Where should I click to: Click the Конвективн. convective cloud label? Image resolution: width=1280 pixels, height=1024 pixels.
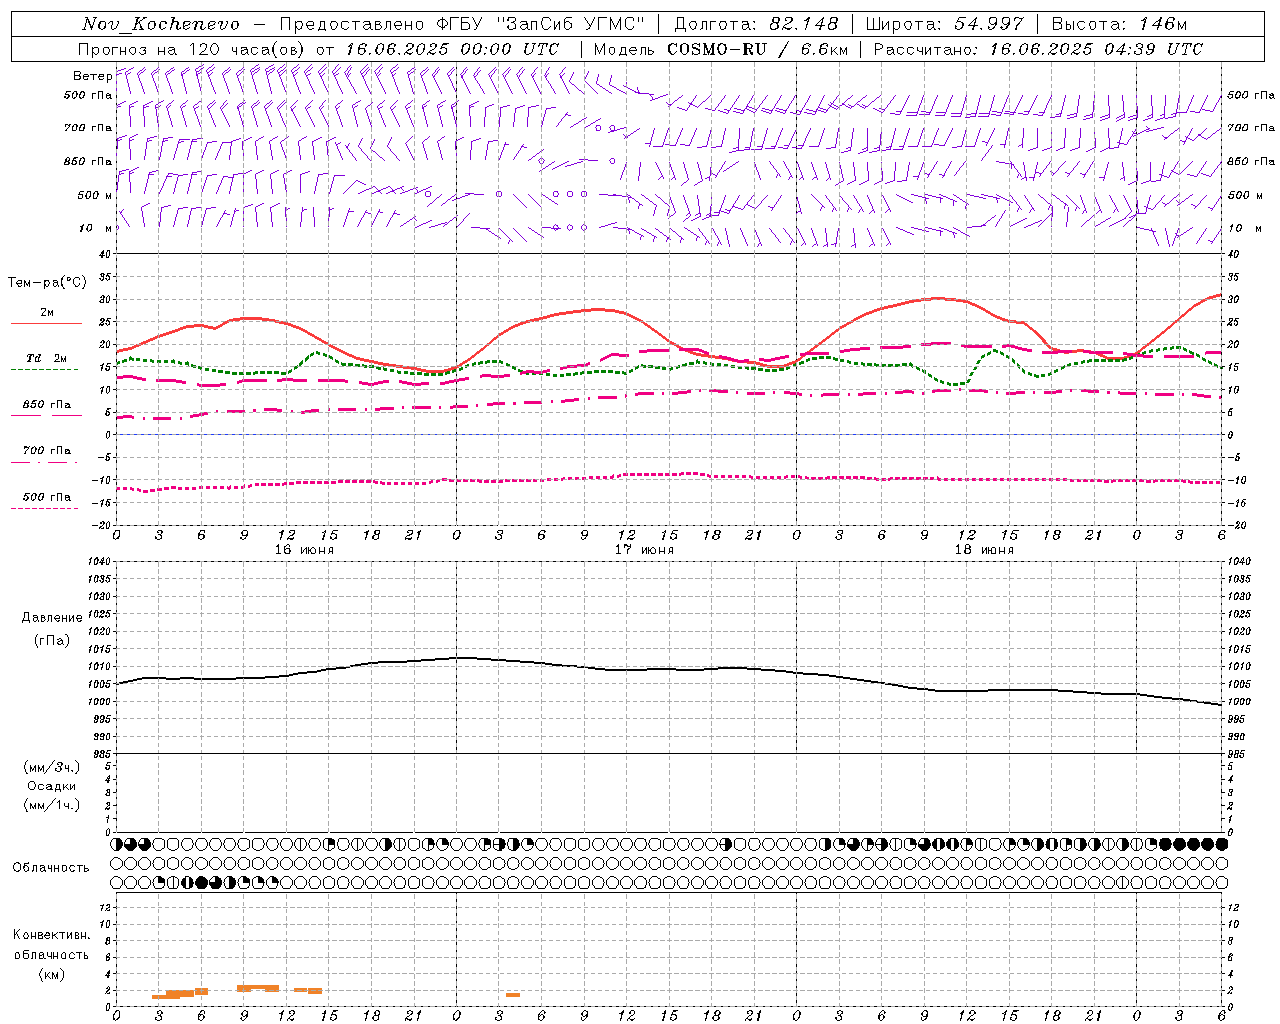point(52,935)
